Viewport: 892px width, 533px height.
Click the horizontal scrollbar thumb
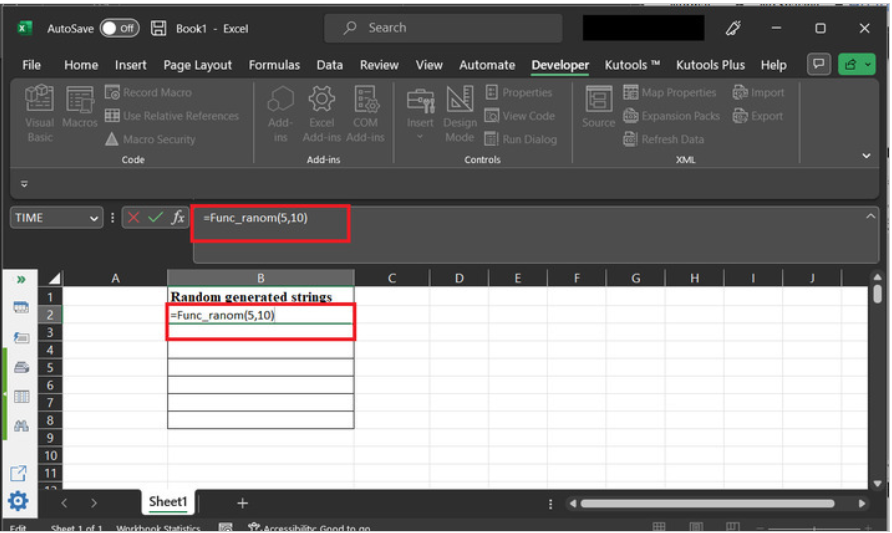pyautogui.click(x=707, y=503)
